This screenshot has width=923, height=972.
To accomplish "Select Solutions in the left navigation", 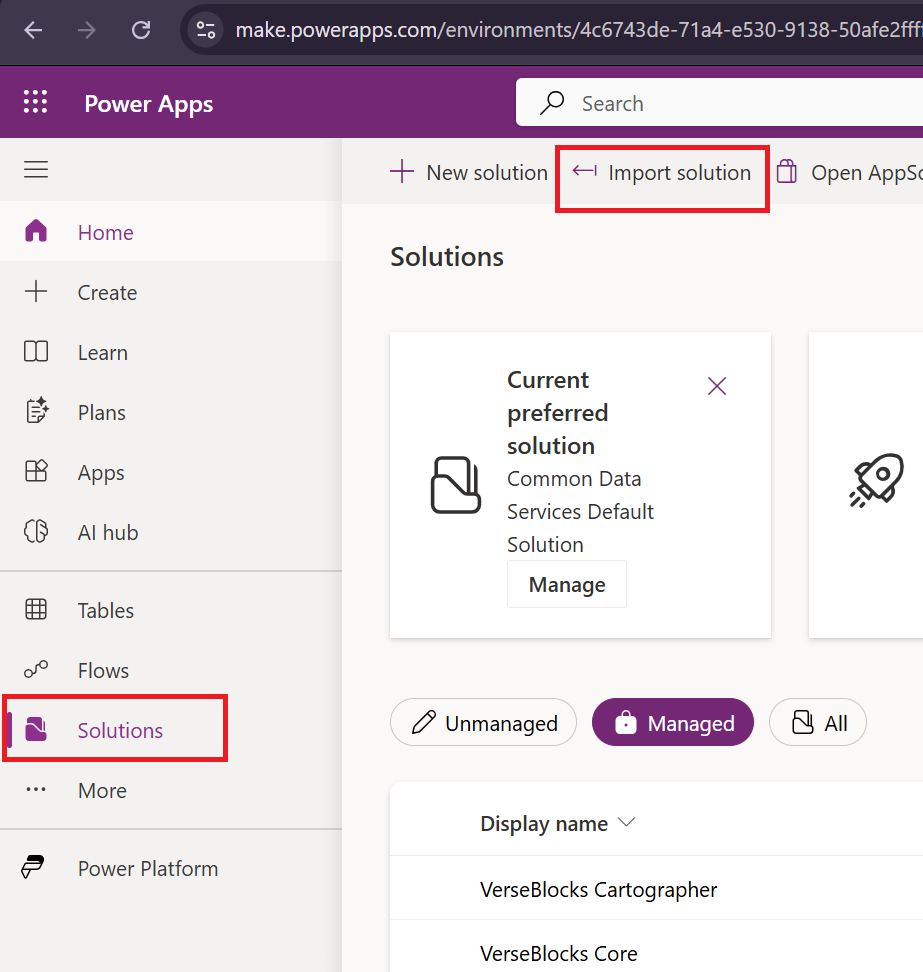I will [171, 730].
